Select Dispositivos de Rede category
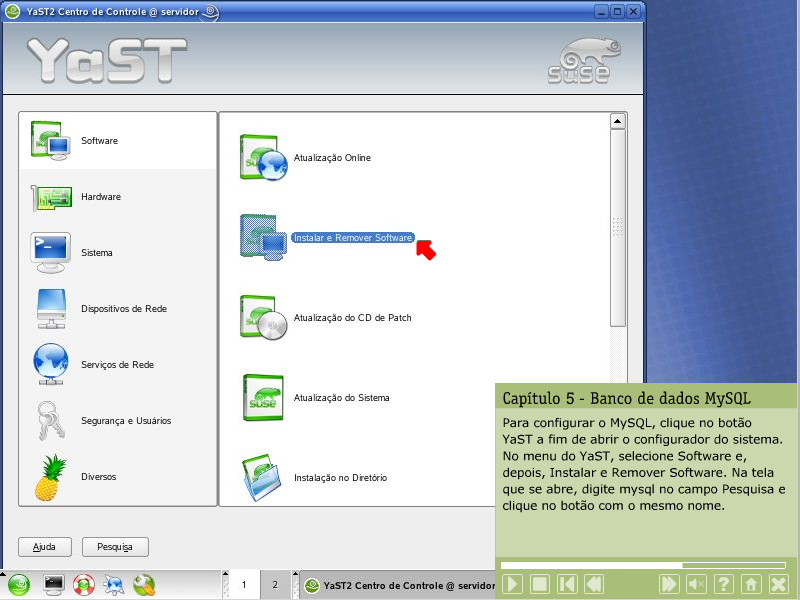 [x=50, y=309]
